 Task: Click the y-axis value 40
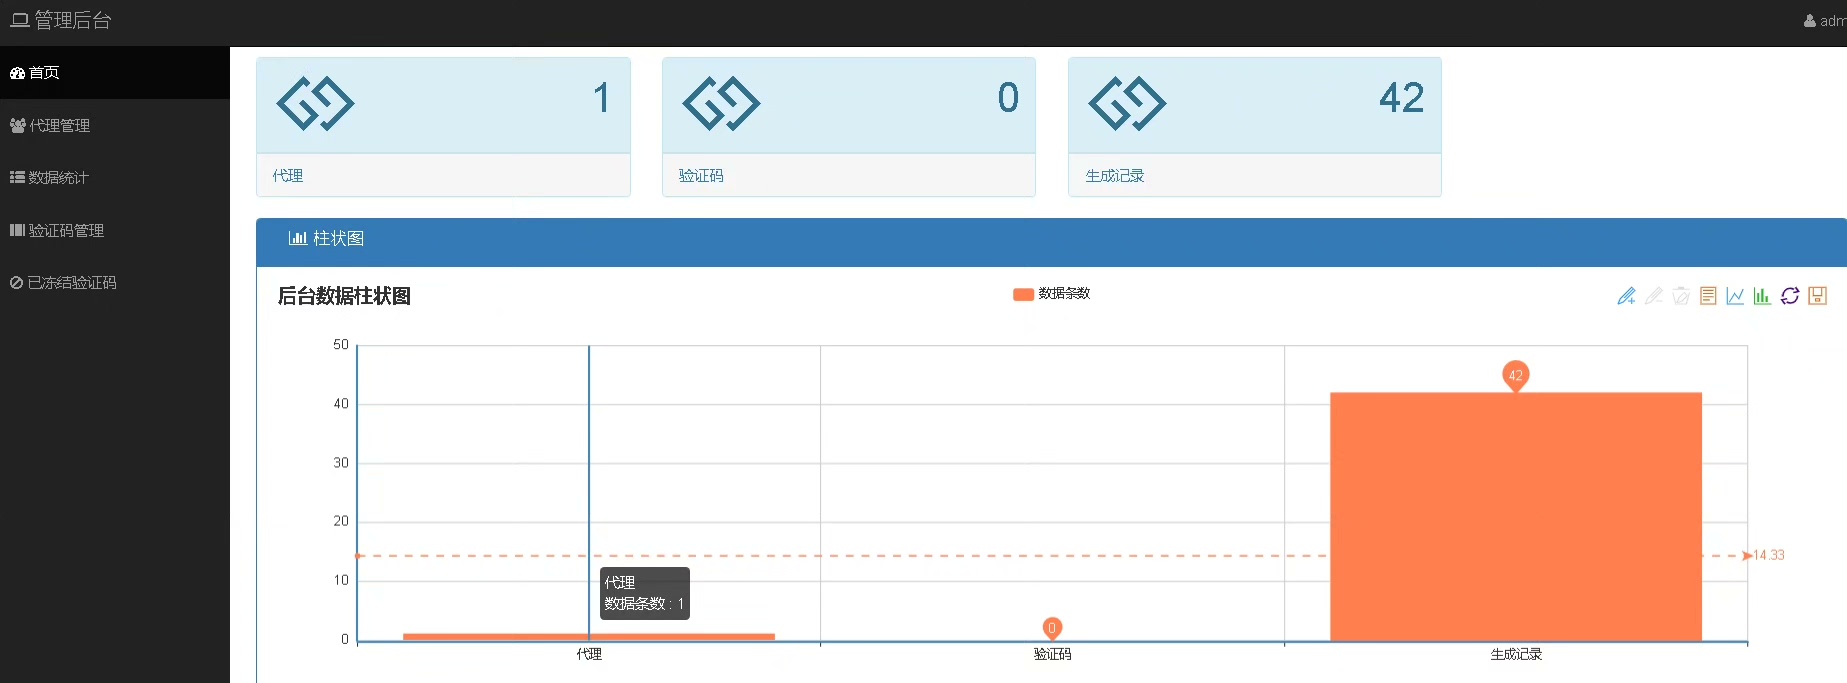(x=341, y=404)
